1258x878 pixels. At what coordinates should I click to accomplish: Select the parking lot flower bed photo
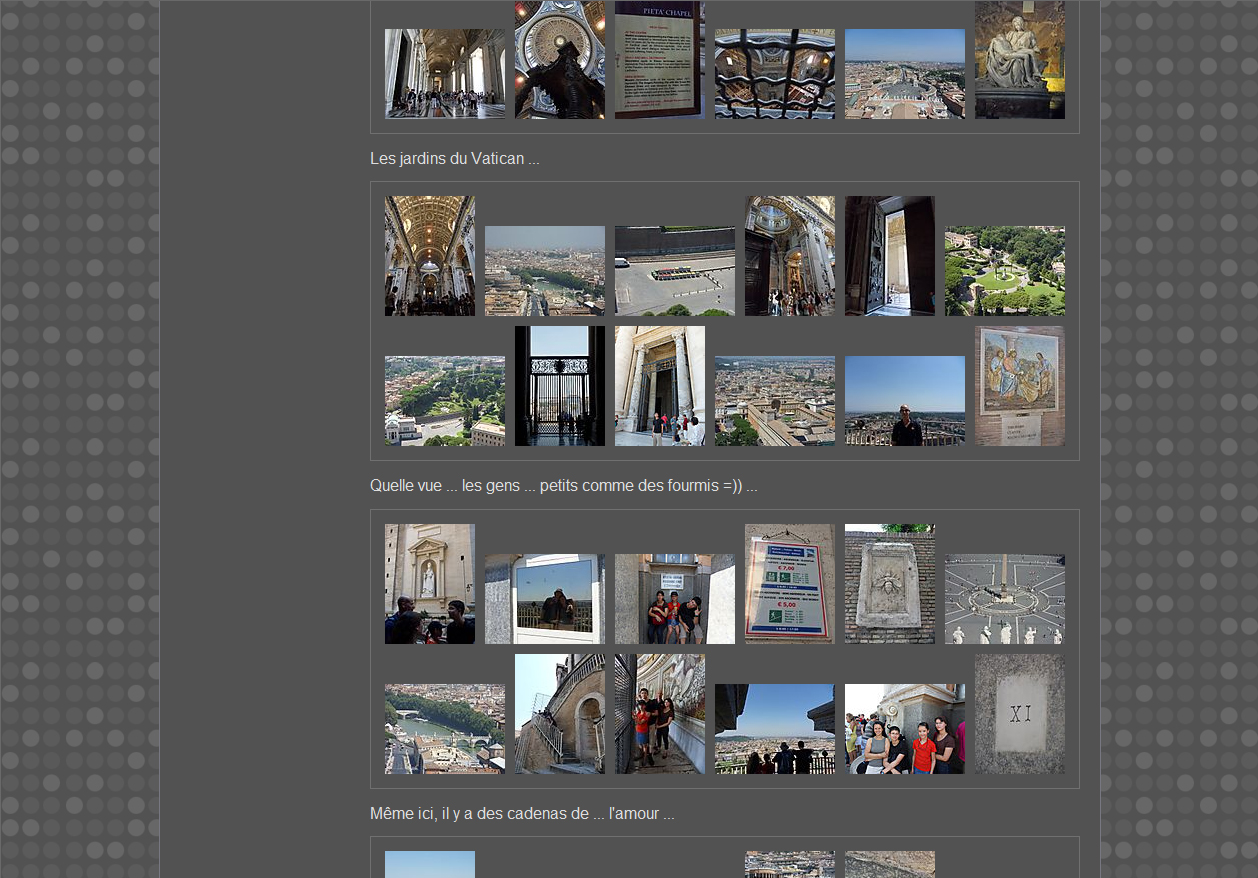[x=674, y=271]
